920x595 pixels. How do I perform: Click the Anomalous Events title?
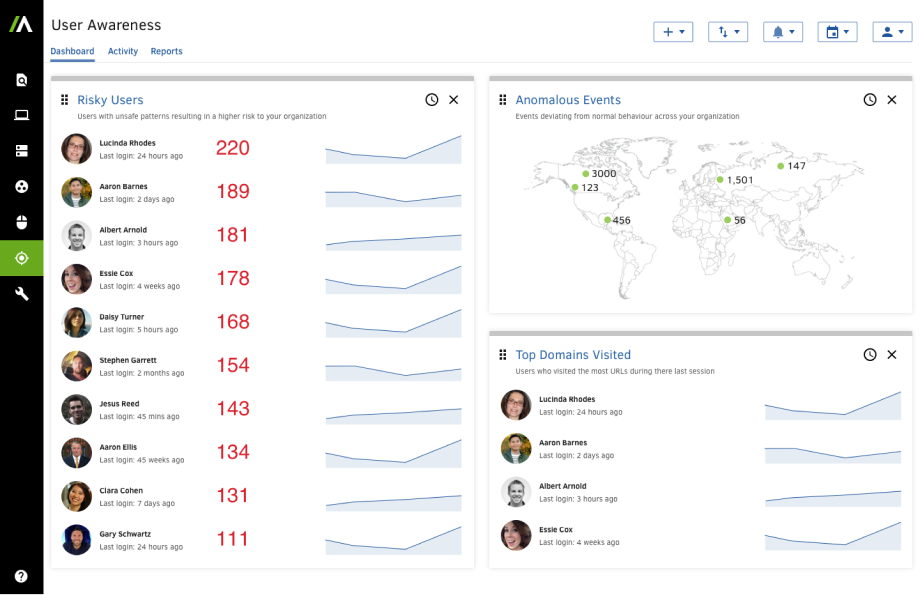568,100
